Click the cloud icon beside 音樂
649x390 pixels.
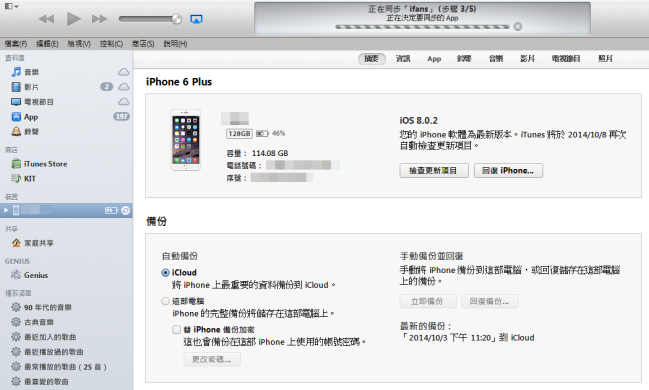click(124, 72)
